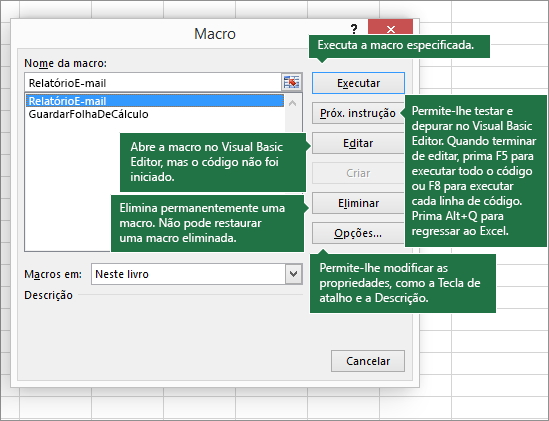
Task: Click the Cancelar button
Action: pyautogui.click(x=368, y=361)
